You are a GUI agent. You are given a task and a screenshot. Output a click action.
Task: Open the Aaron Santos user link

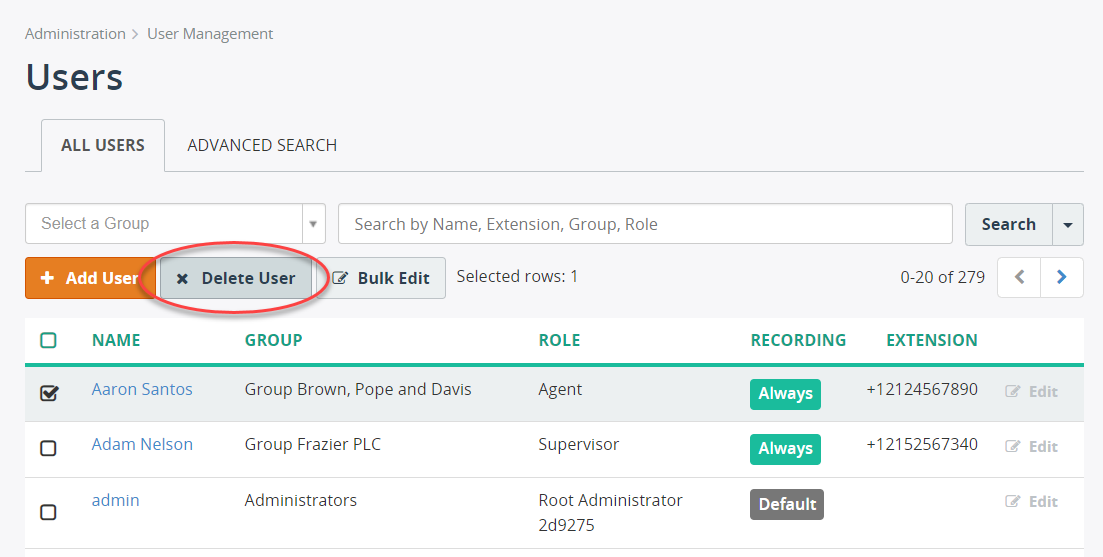pyautogui.click(x=142, y=389)
